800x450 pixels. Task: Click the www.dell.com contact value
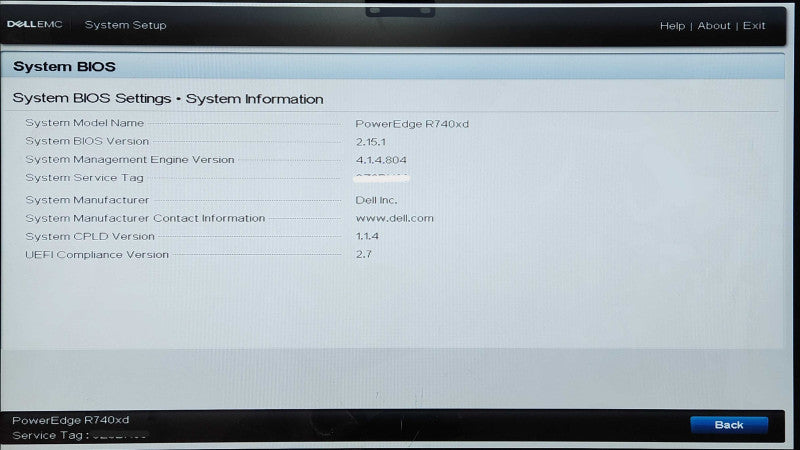[394, 218]
